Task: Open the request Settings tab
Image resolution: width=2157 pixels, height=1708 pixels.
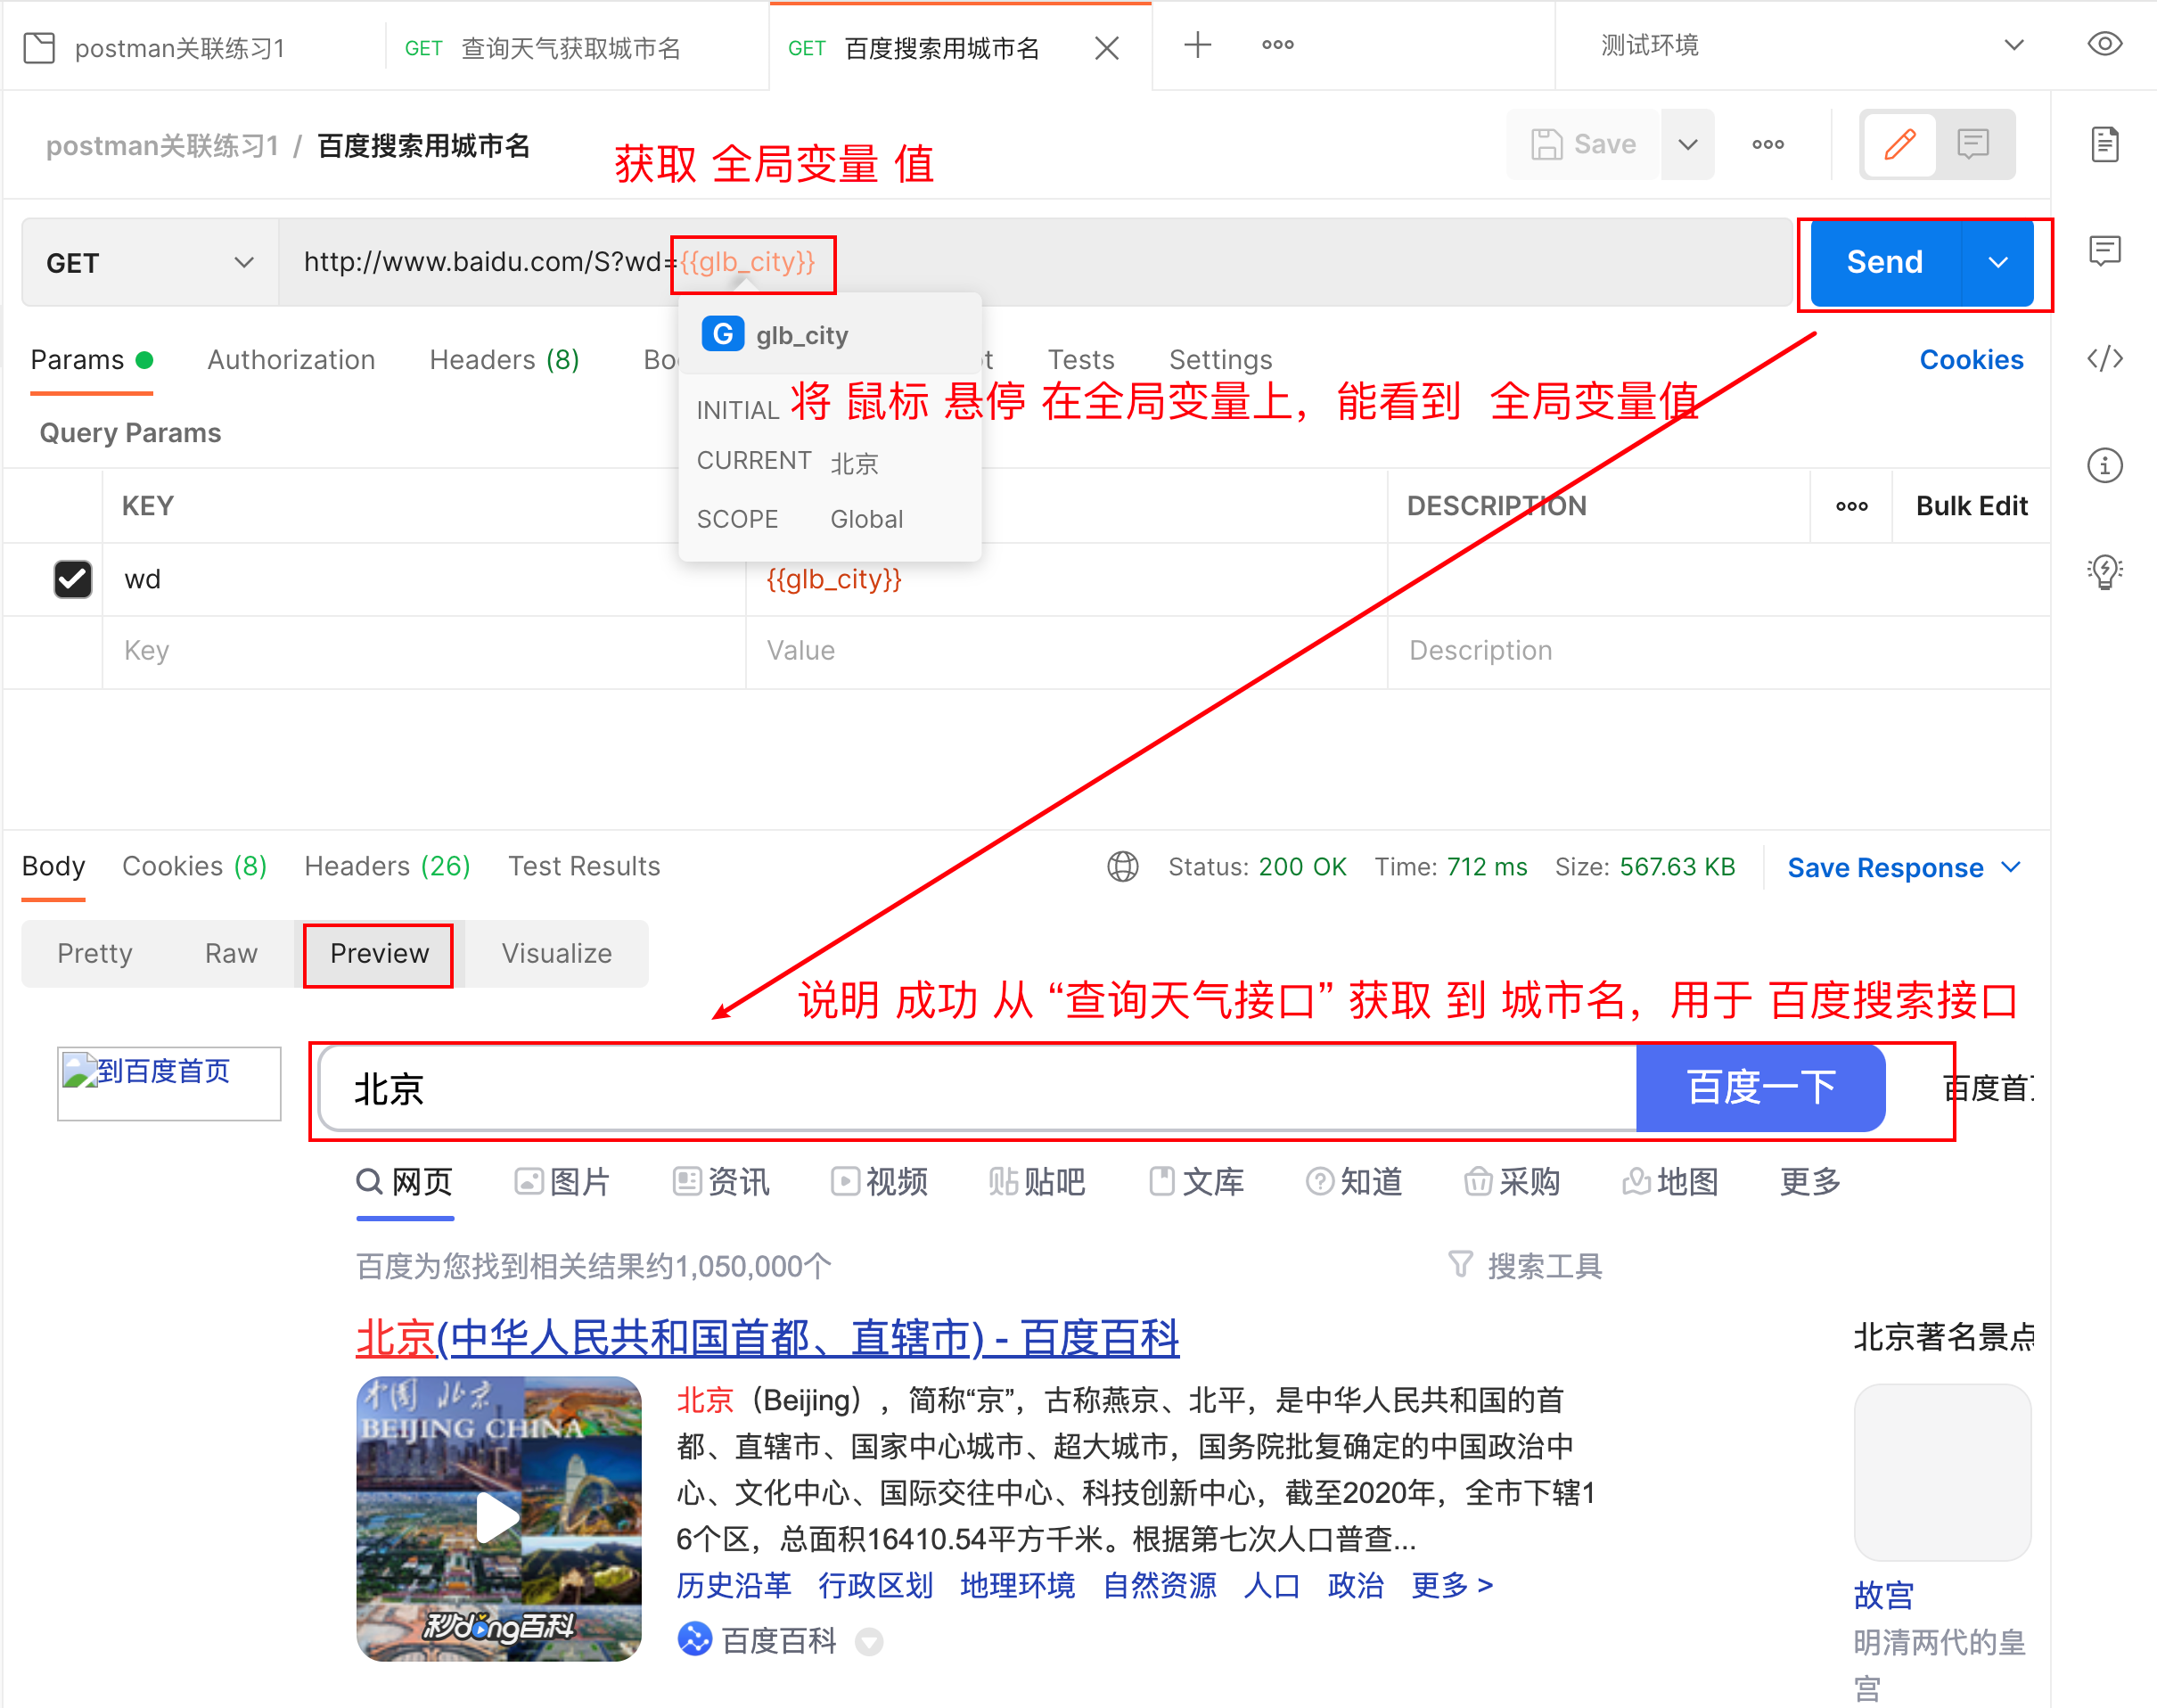Action: [x=1220, y=360]
